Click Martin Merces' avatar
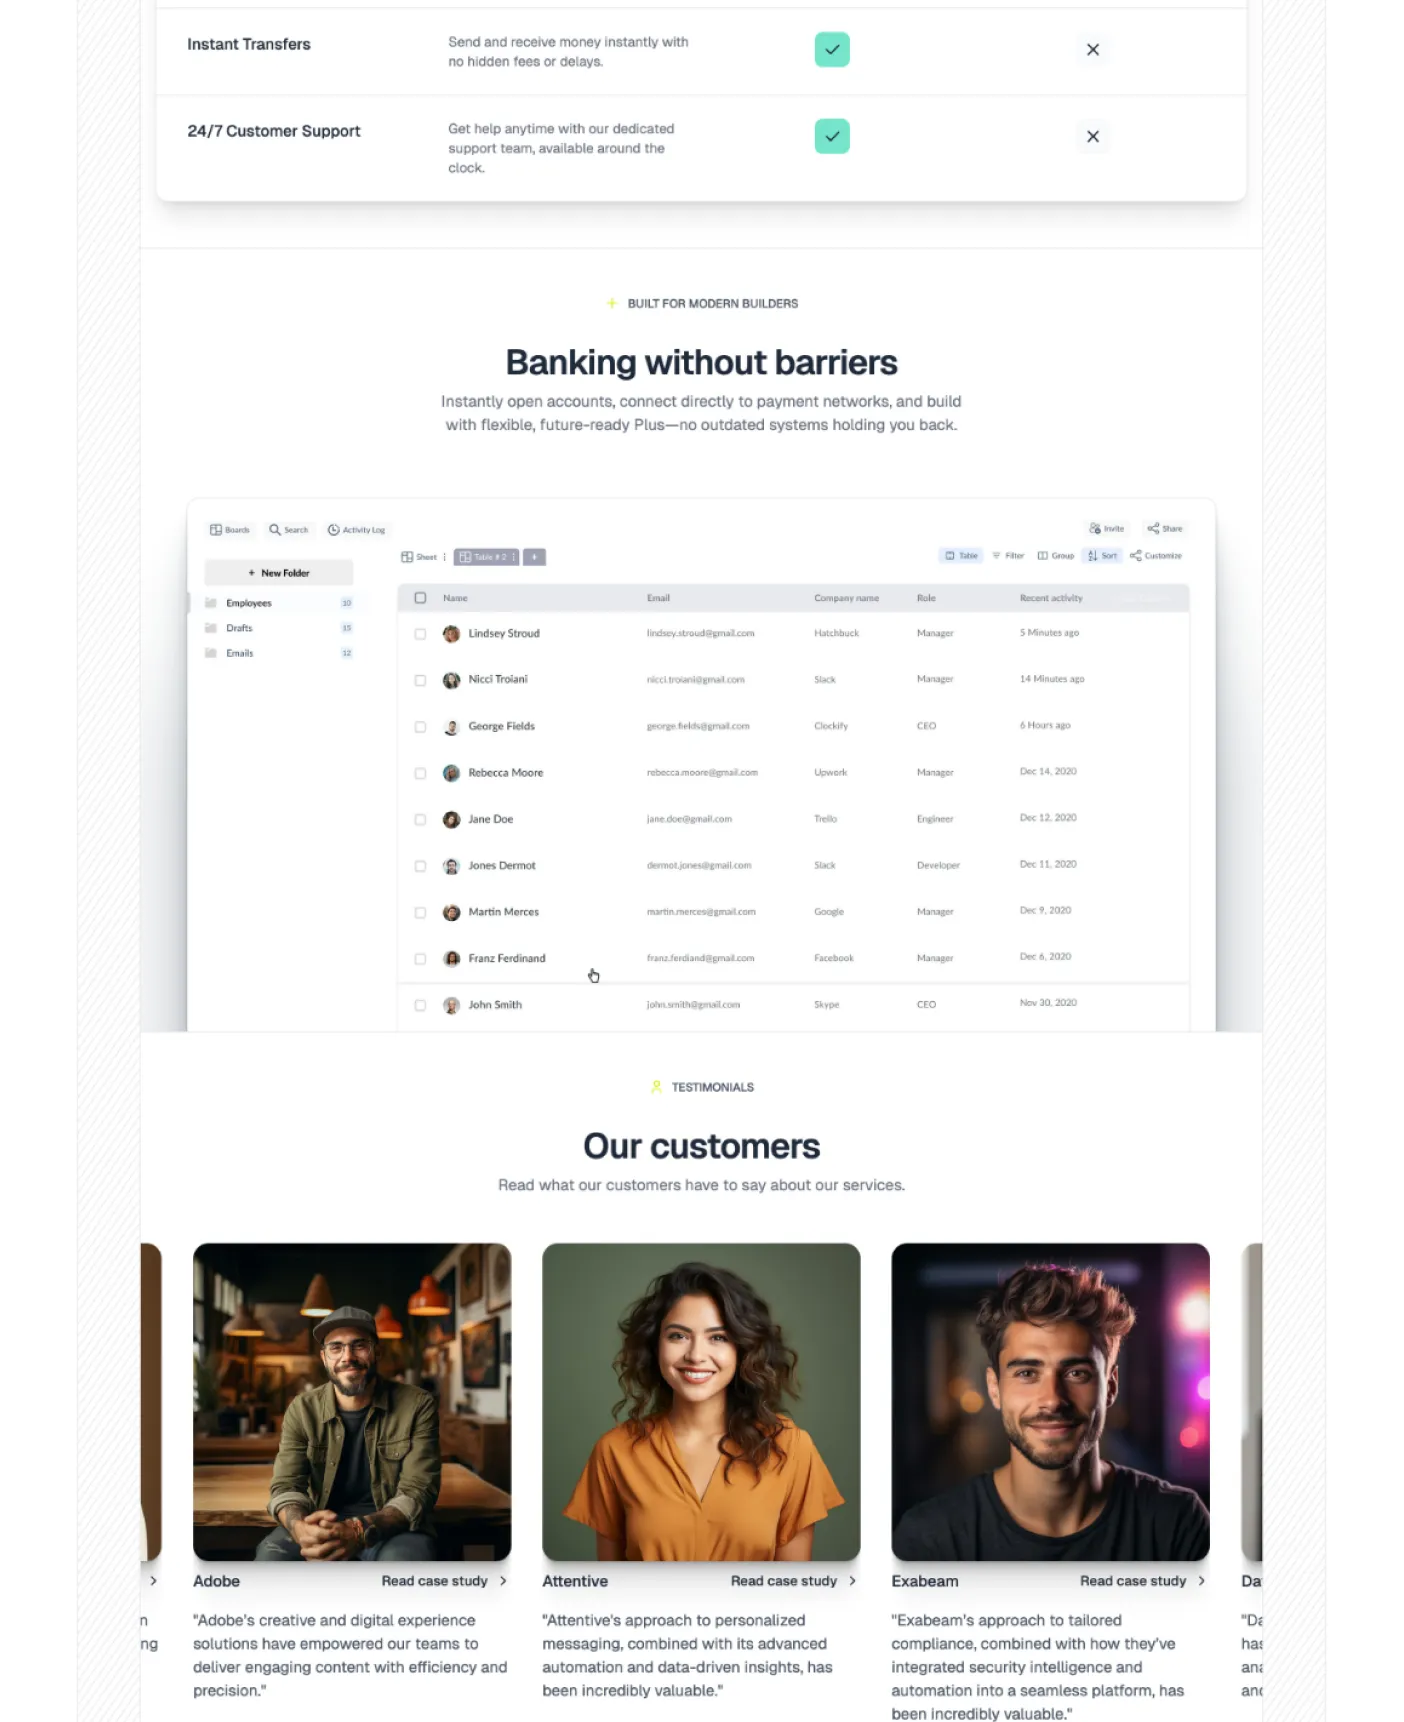The width and height of the screenshot is (1404, 1722). pos(452,913)
